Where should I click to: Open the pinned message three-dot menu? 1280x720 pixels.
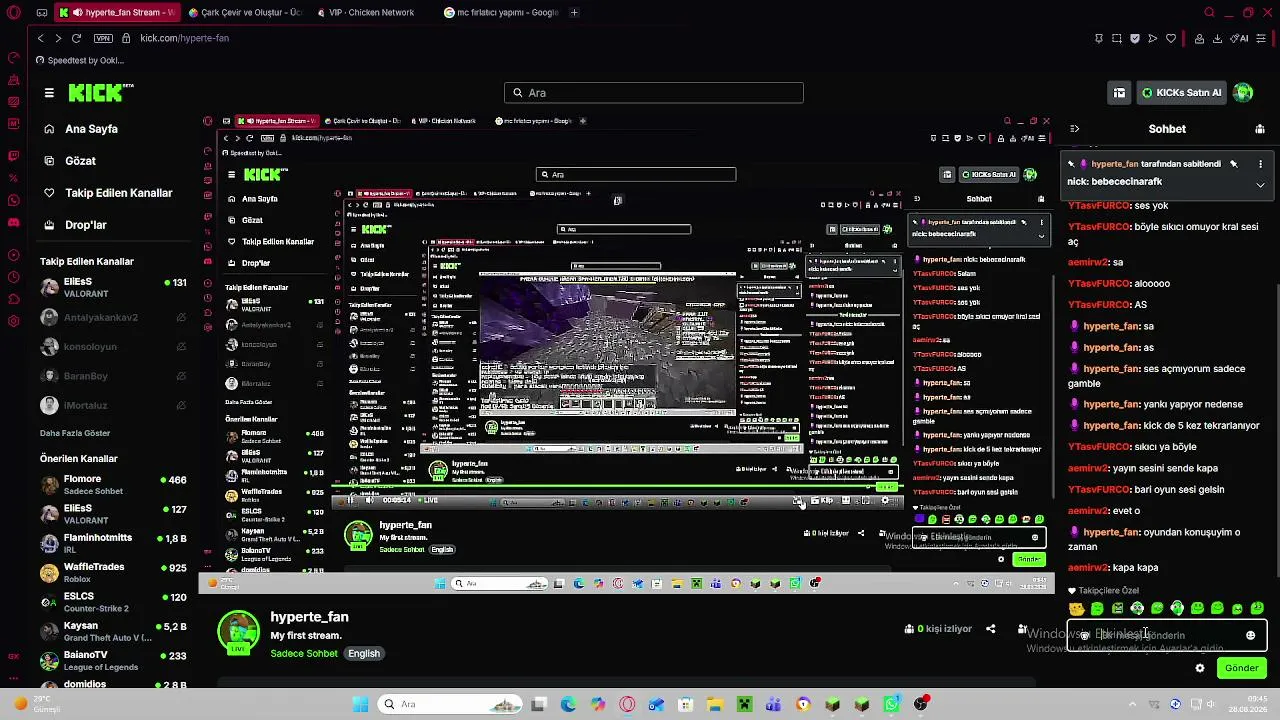pyautogui.click(x=1260, y=164)
